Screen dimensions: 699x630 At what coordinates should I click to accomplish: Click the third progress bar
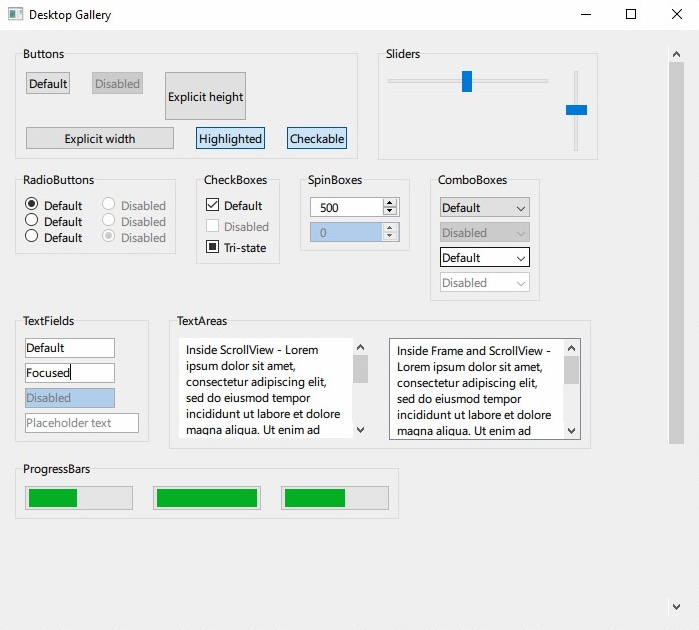[335, 498]
